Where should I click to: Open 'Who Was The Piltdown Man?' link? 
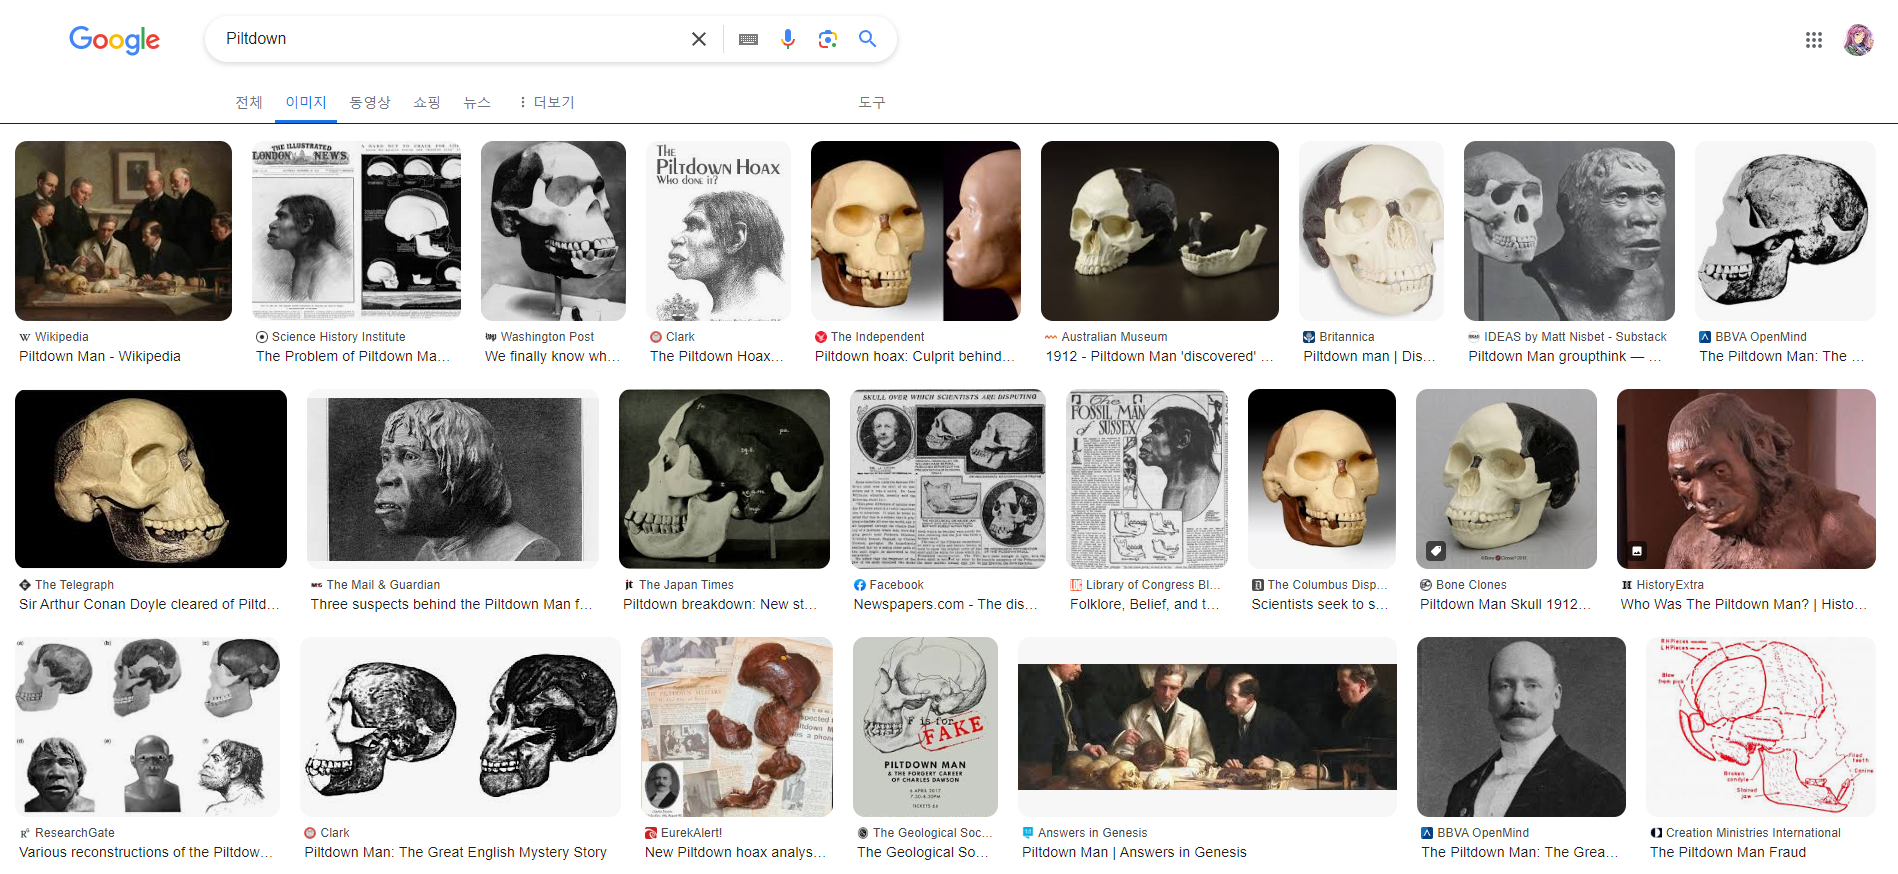tap(1744, 604)
